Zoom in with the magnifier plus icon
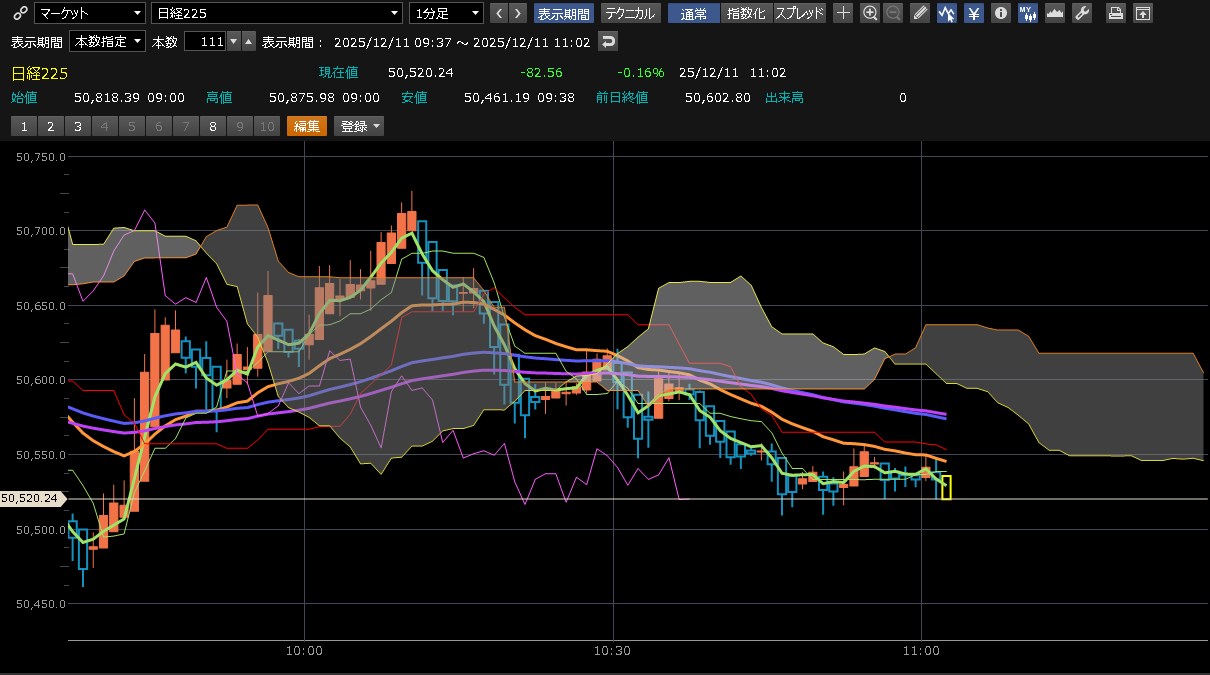The image size is (1210, 675). click(x=869, y=13)
